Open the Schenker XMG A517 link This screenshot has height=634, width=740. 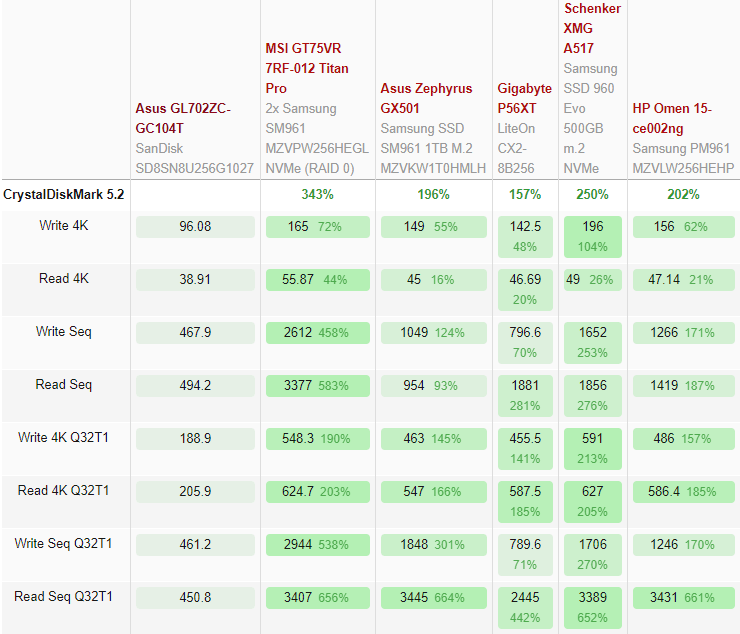(x=592, y=28)
